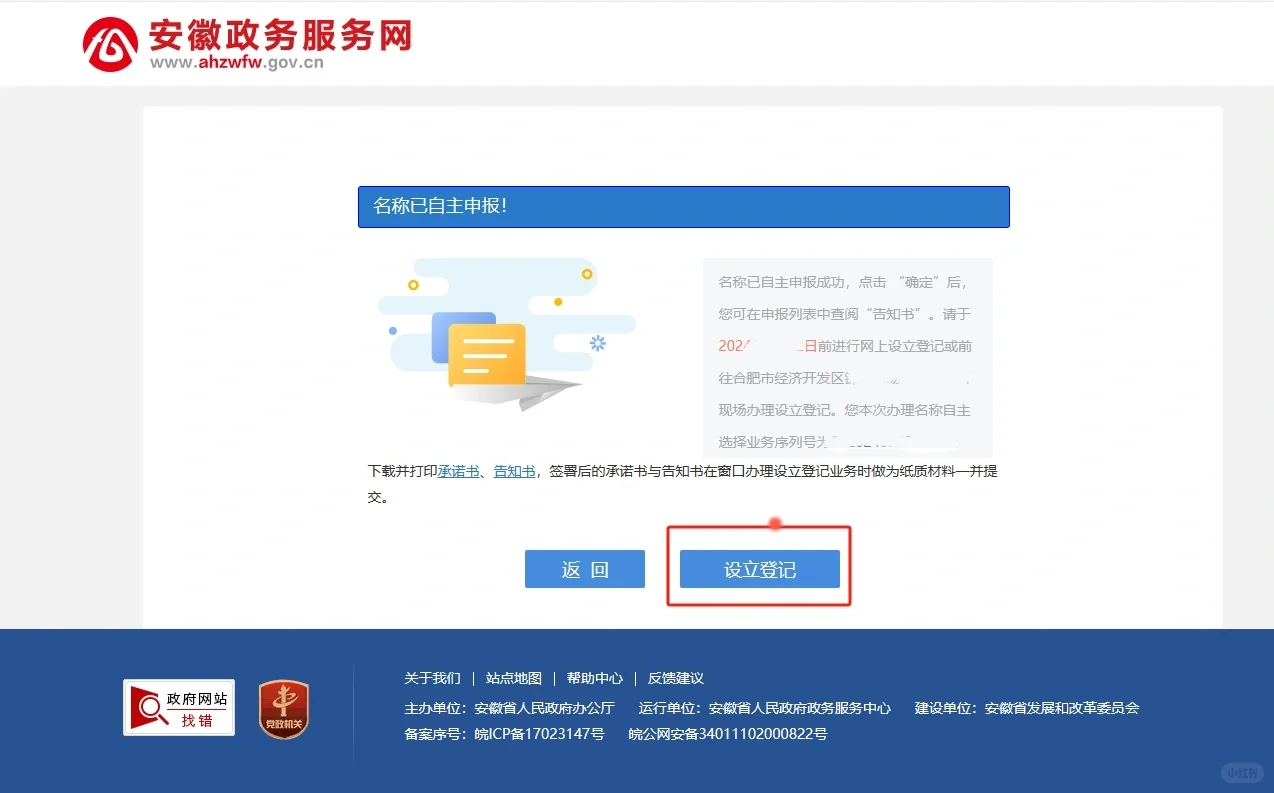Click the 安徽政务服务网 site title
The width and height of the screenshot is (1274, 793).
coord(280,35)
